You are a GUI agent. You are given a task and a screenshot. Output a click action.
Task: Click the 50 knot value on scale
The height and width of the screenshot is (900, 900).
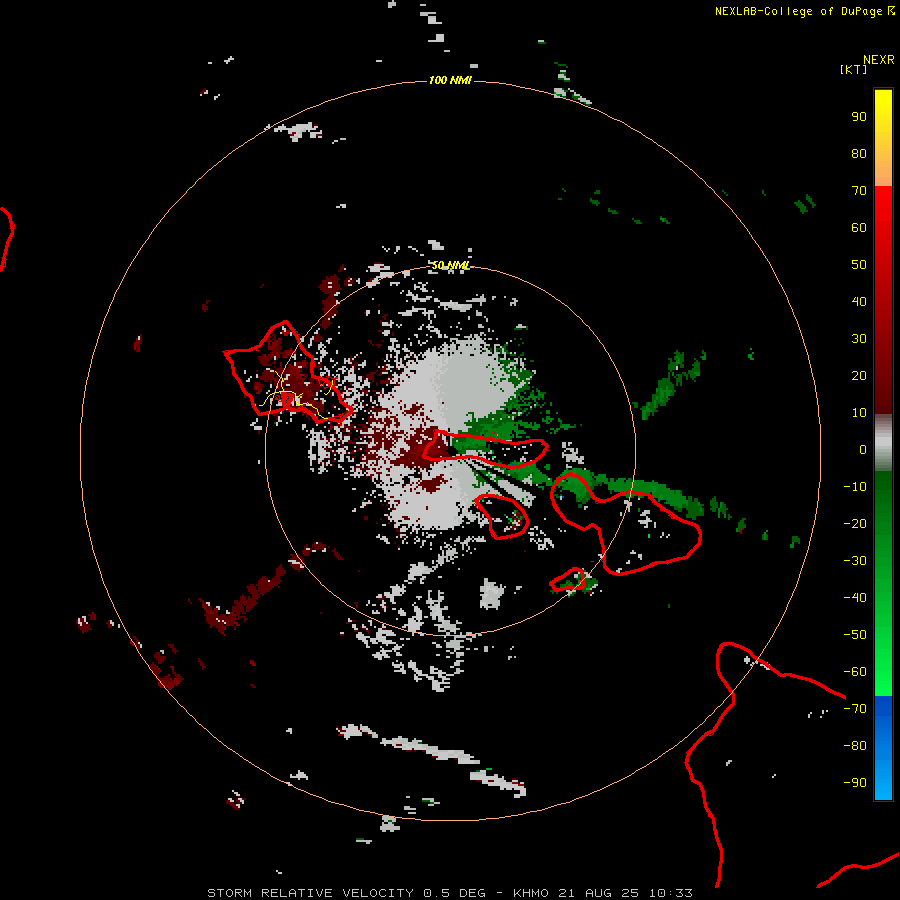point(859,265)
